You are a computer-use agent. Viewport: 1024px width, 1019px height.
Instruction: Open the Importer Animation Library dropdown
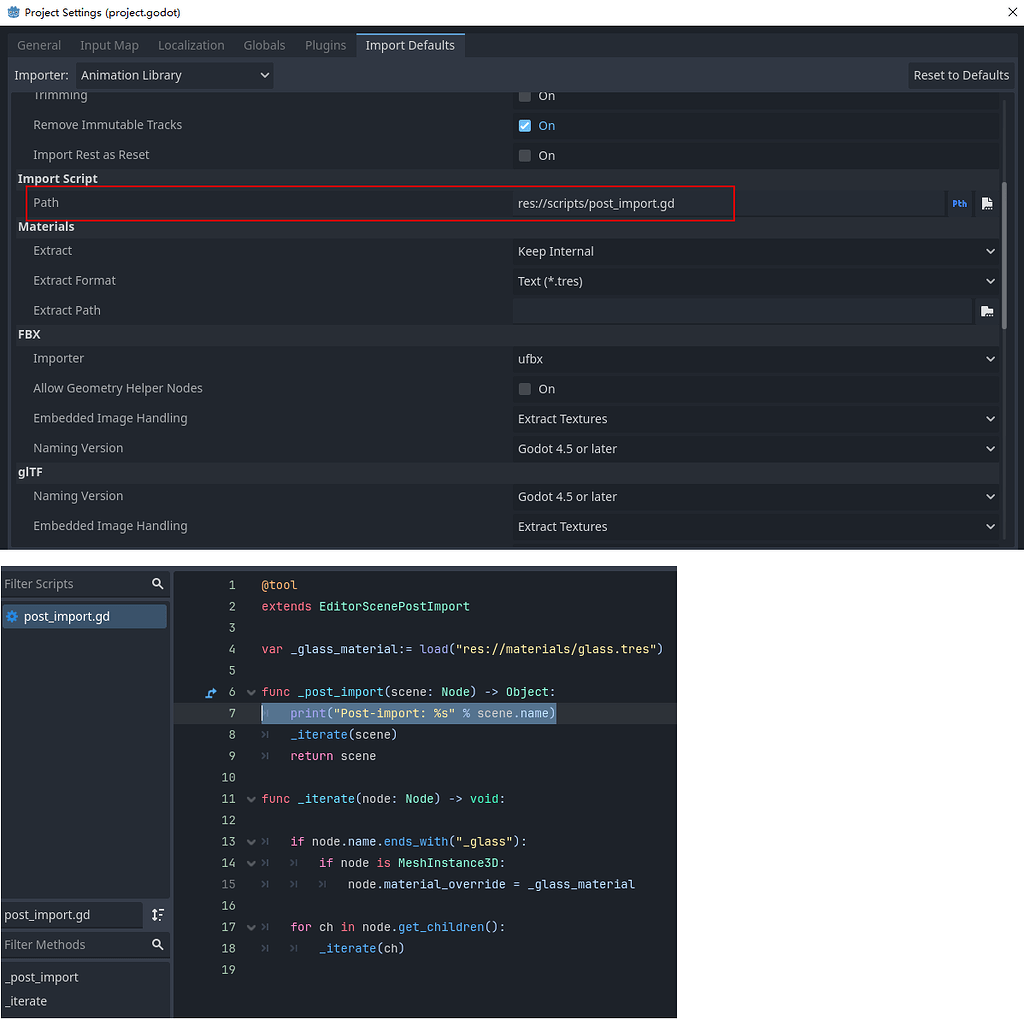pos(174,75)
